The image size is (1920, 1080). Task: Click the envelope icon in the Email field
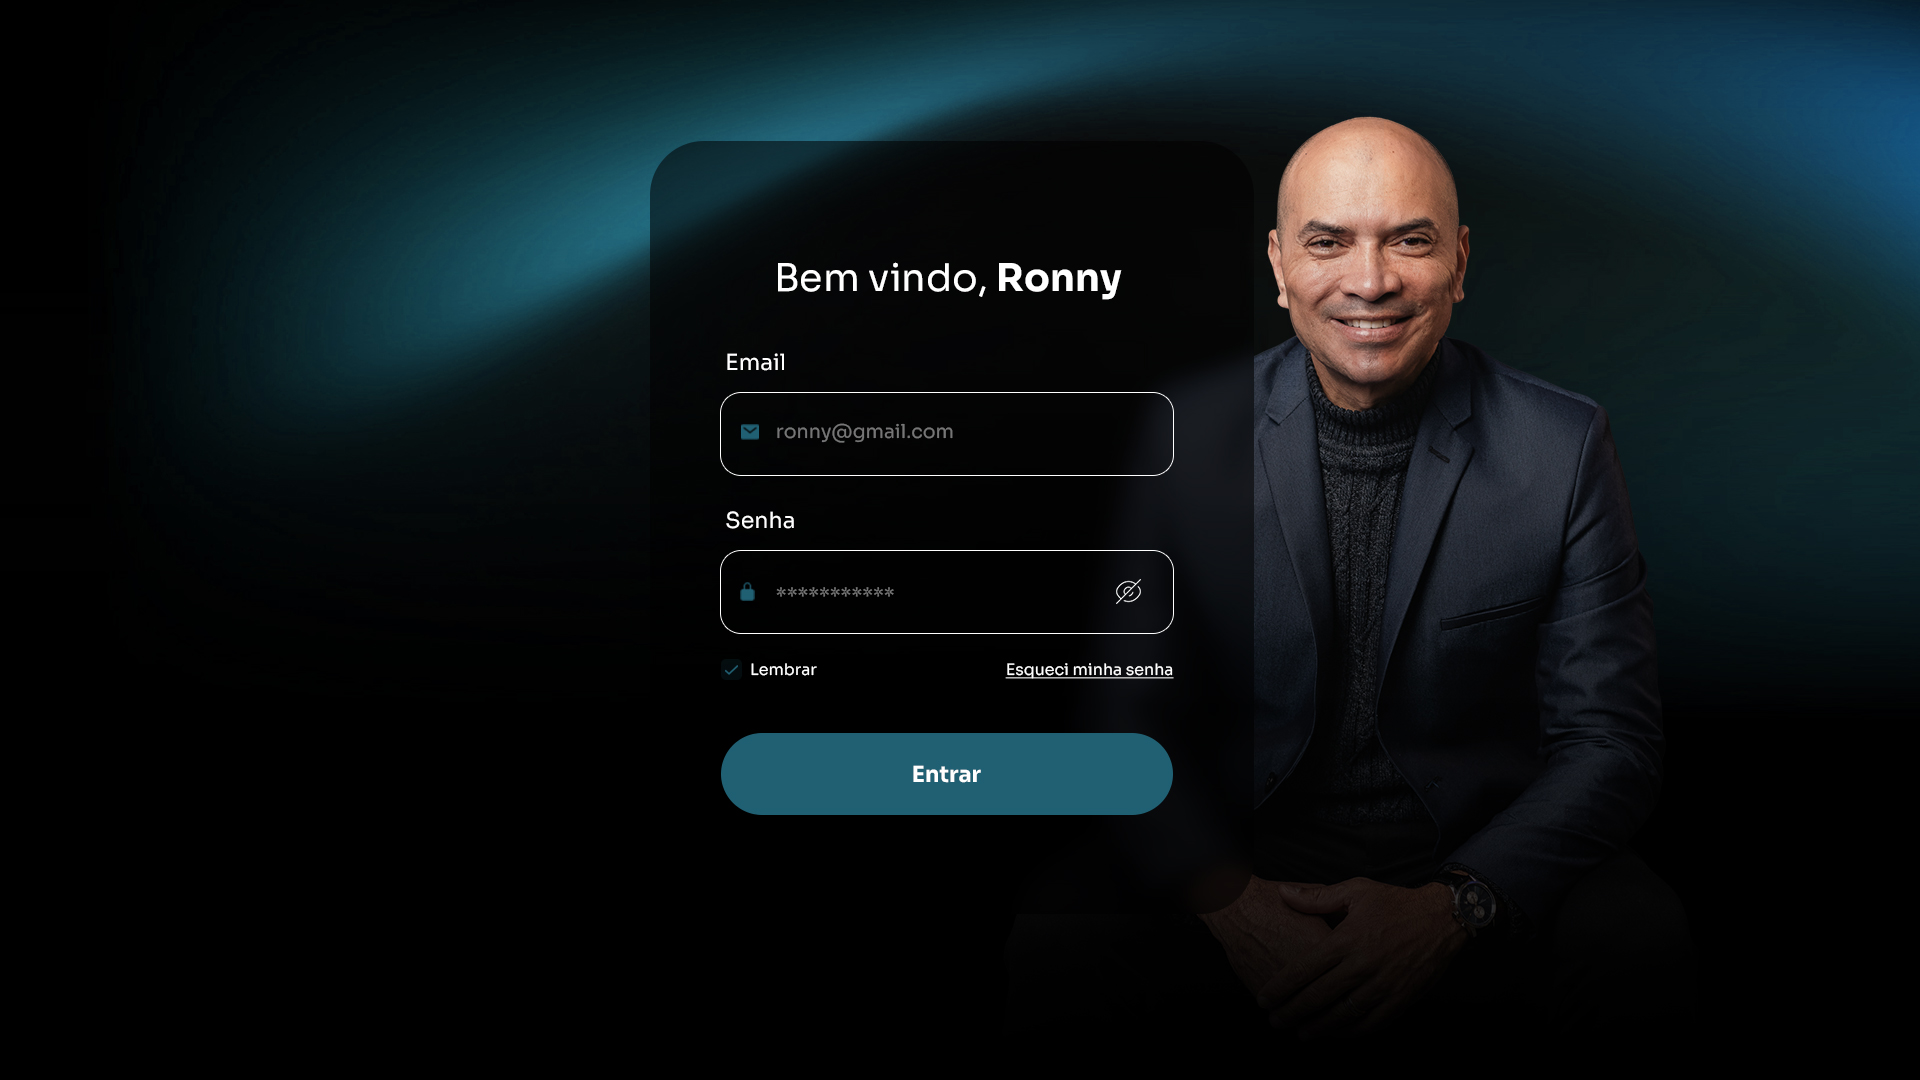click(x=750, y=432)
